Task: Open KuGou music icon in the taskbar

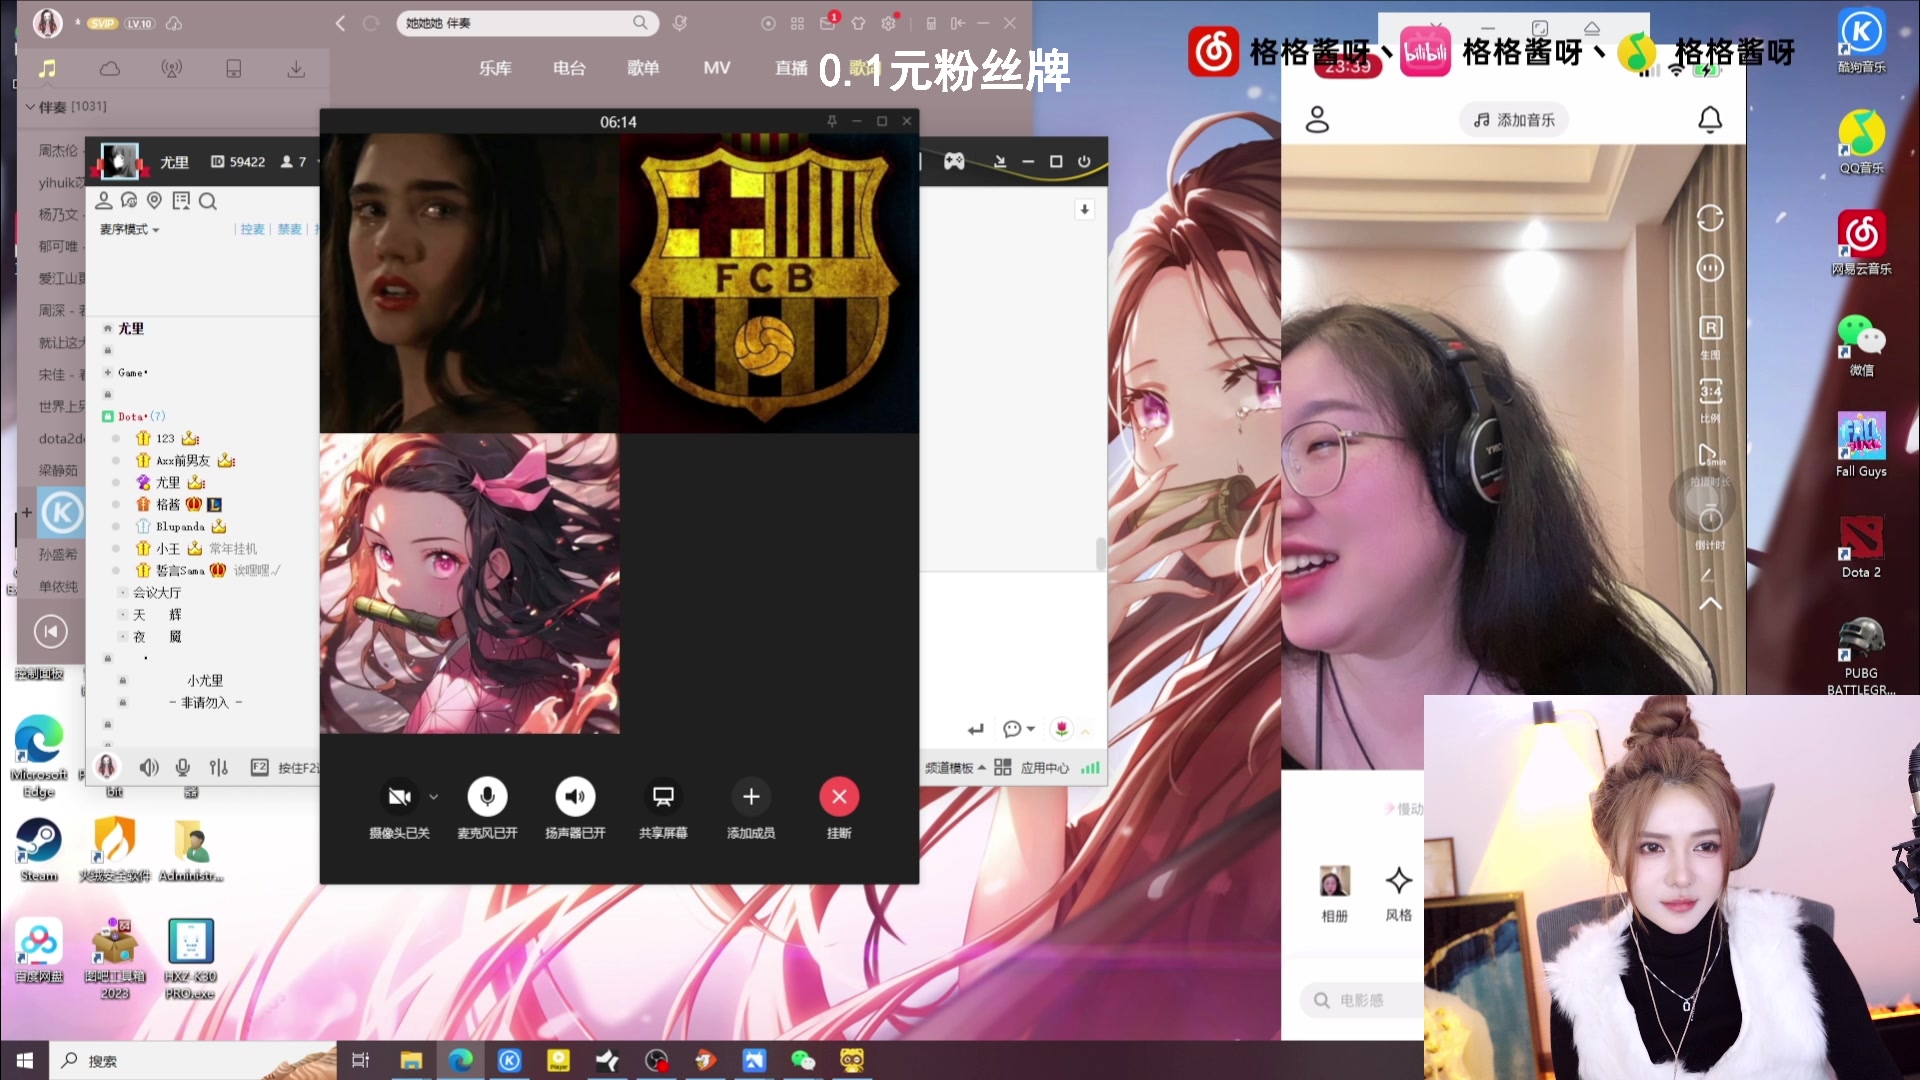Action: pos(510,1060)
